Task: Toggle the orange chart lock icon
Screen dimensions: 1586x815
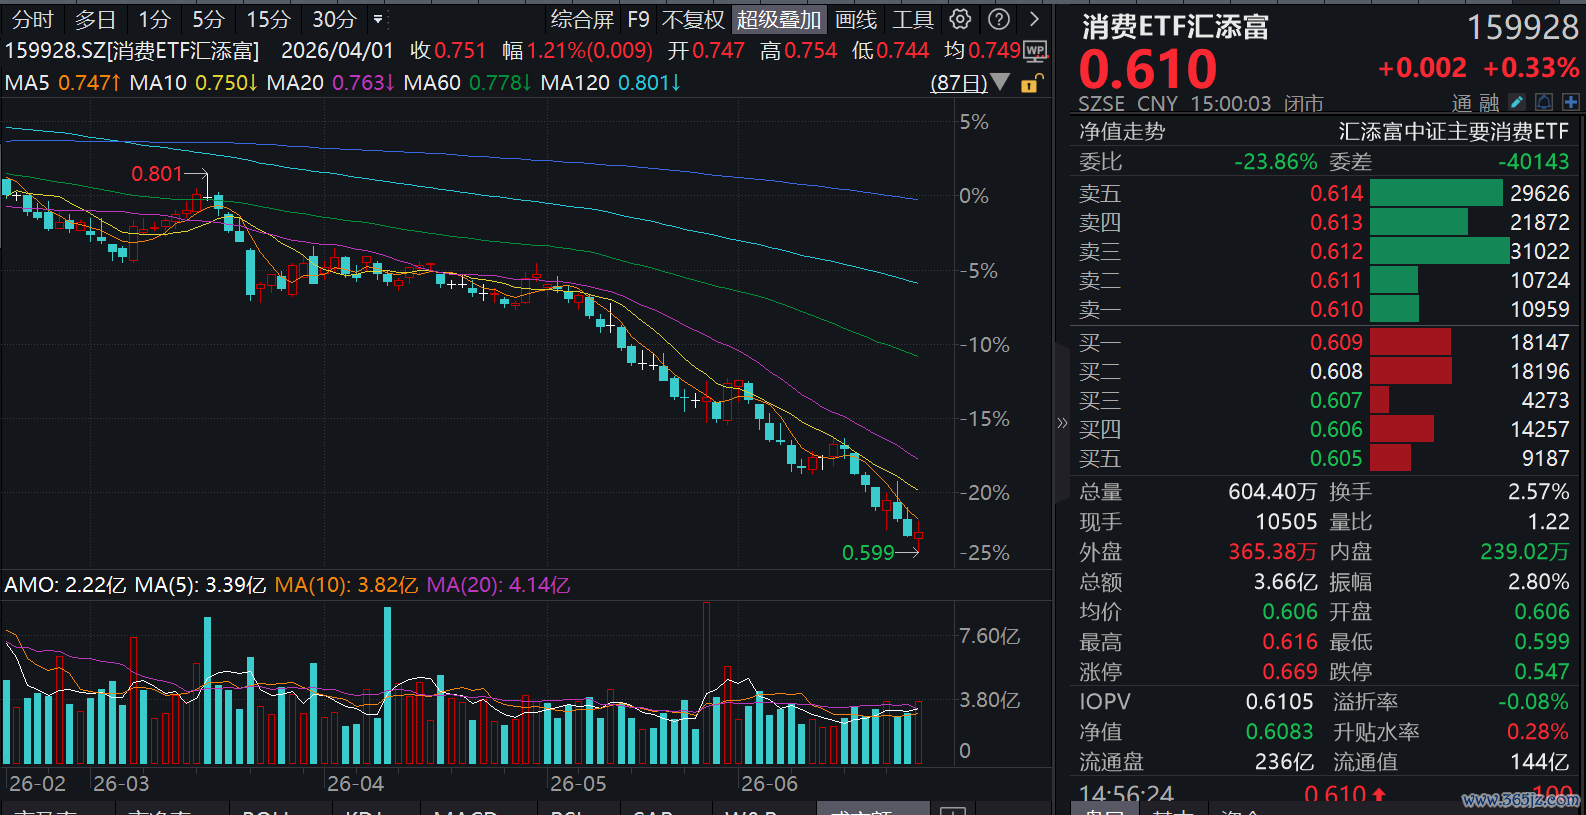Action: tap(1031, 84)
